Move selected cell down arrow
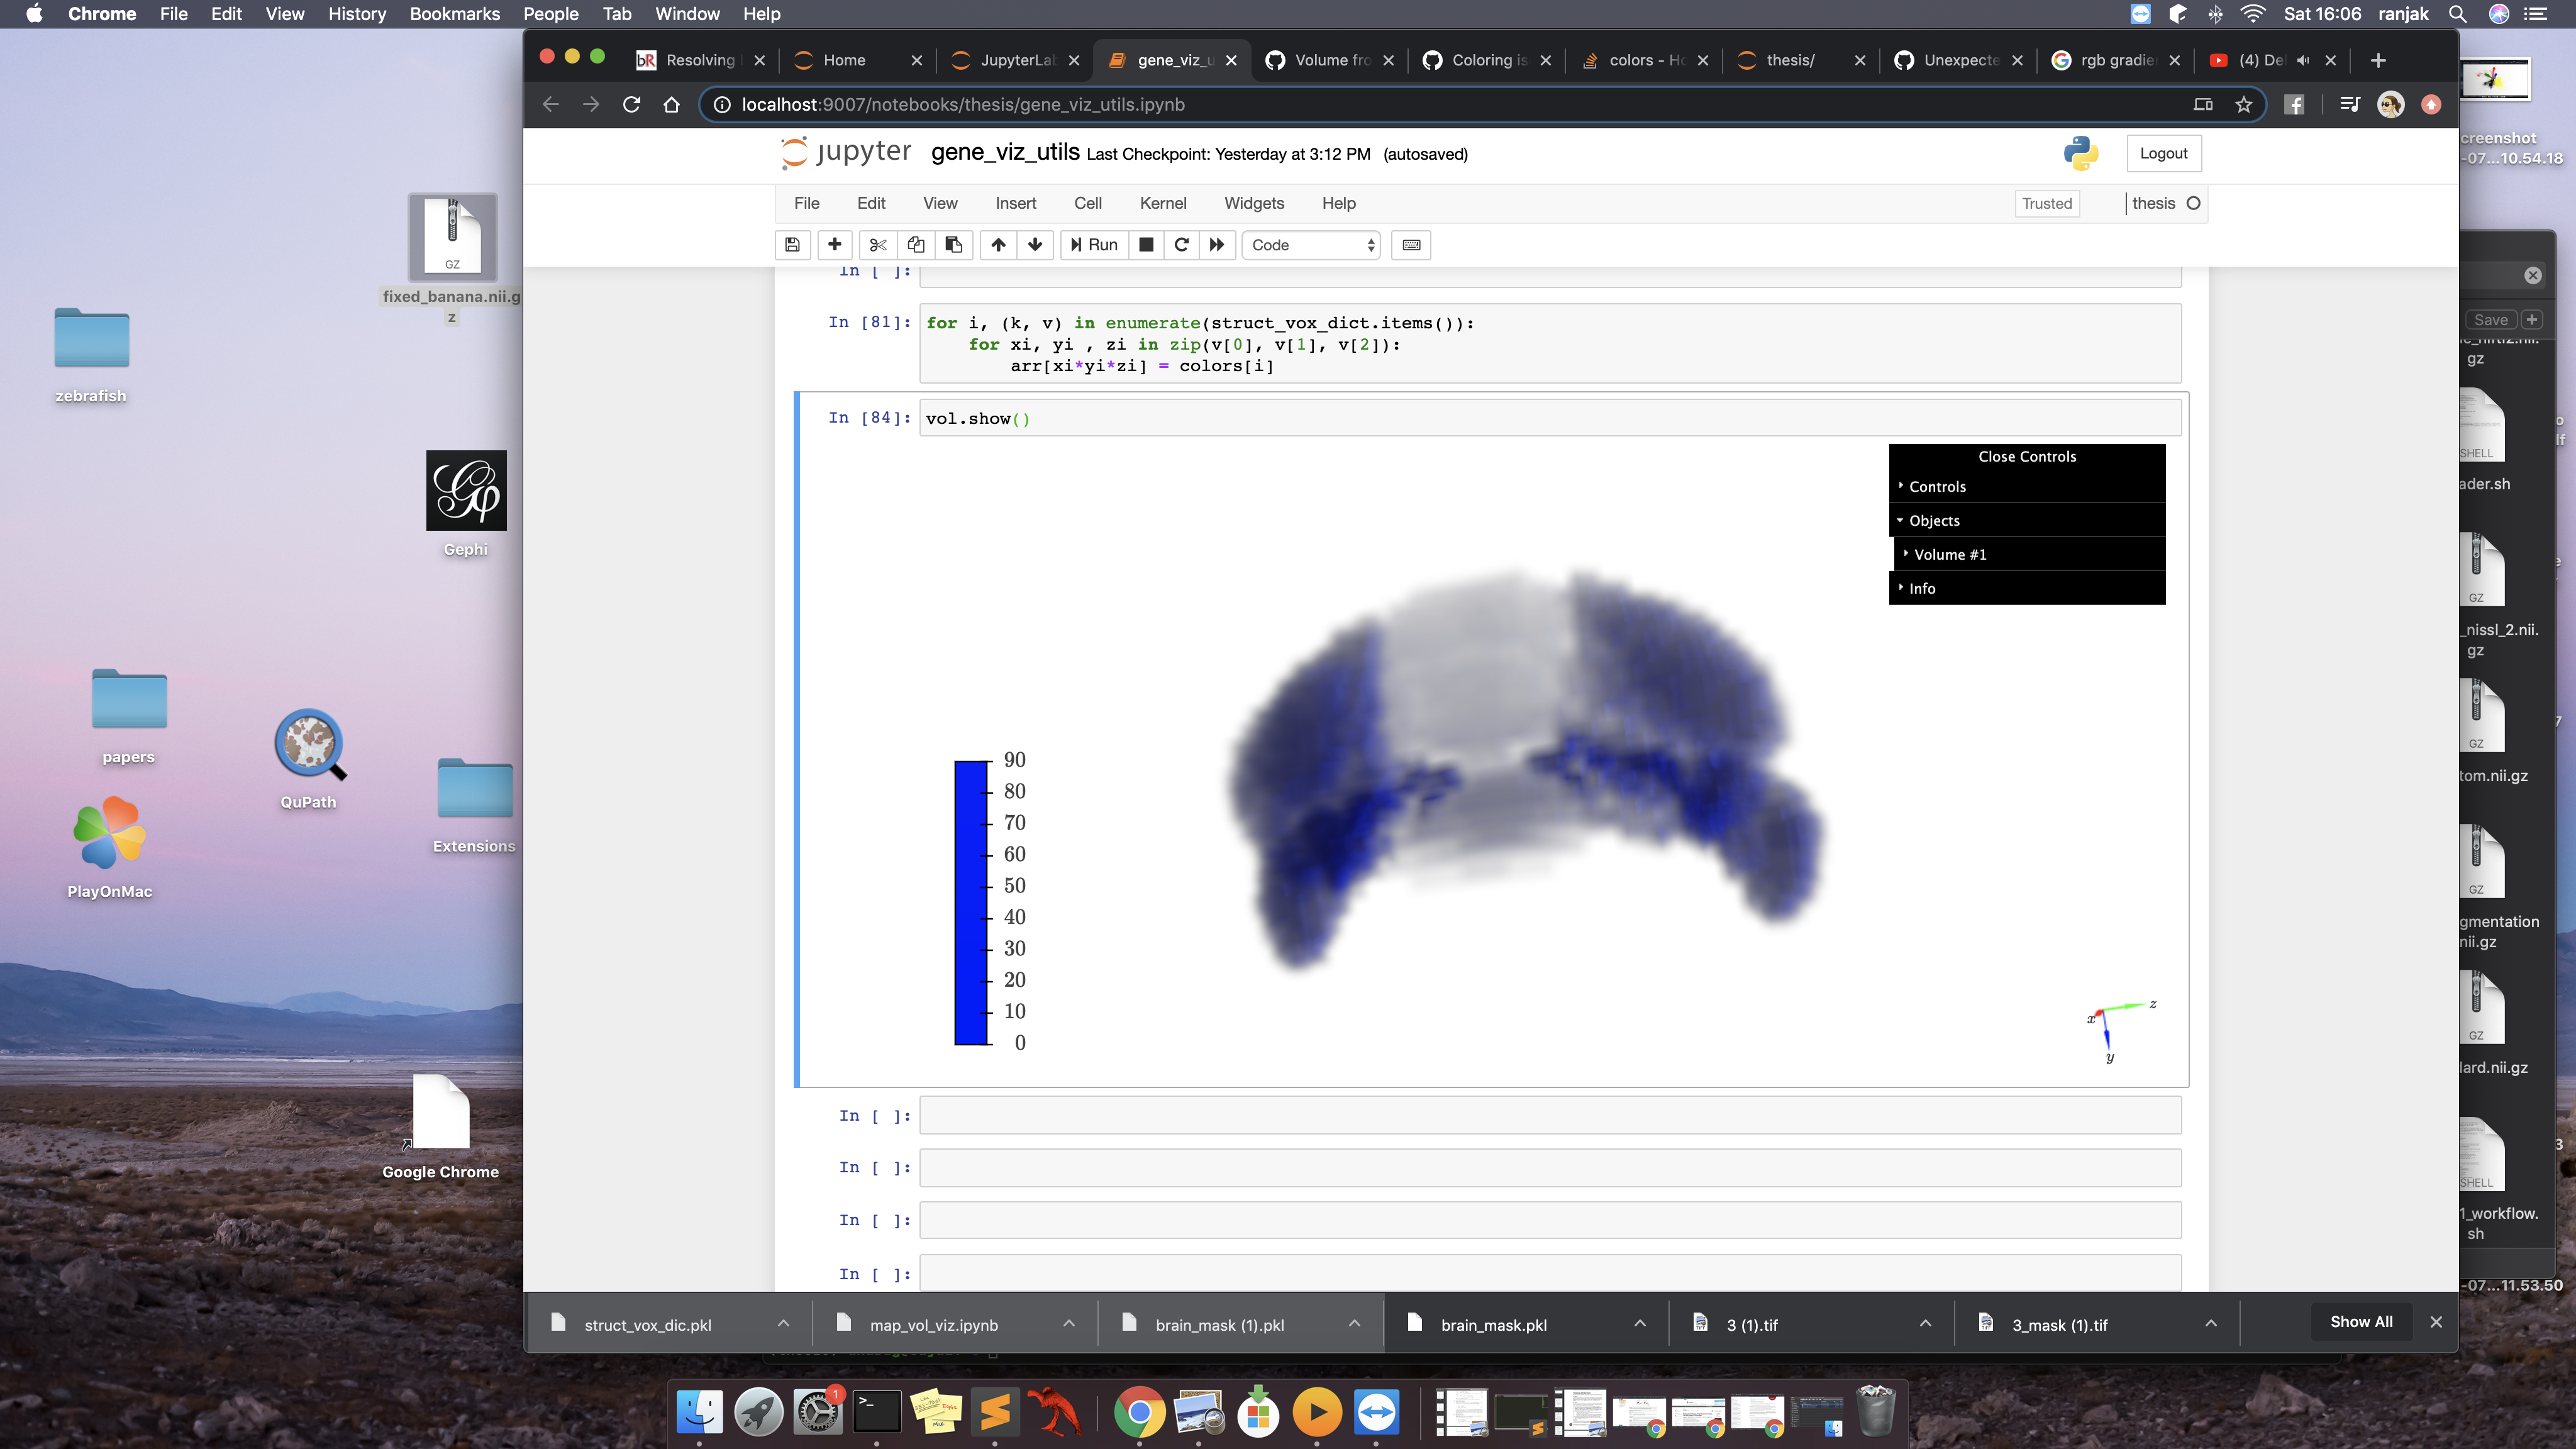 1035,245
